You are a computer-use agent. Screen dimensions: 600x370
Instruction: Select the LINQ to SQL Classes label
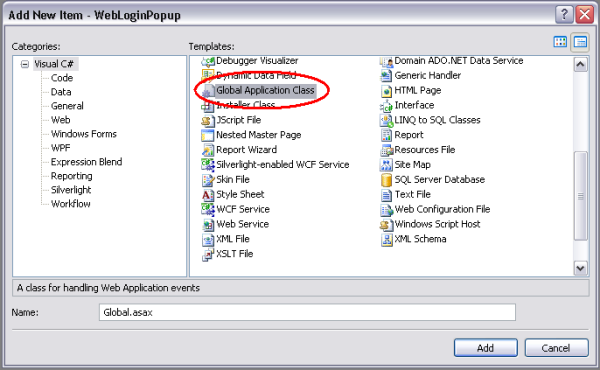[x=437, y=120]
